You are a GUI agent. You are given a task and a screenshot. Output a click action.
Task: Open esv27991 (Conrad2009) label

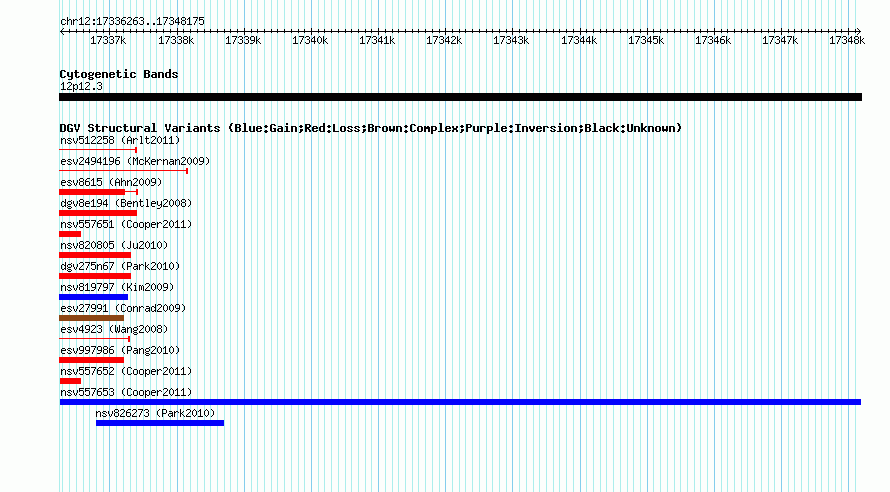pyautogui.click(x=123, y=308)
